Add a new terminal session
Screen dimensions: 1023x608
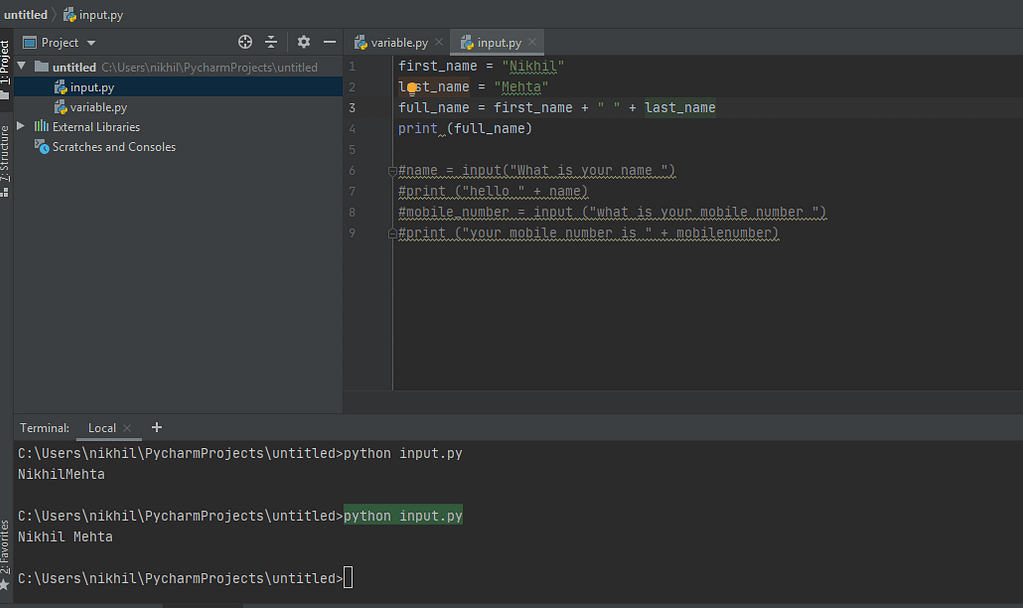click(x=157, y=427)
